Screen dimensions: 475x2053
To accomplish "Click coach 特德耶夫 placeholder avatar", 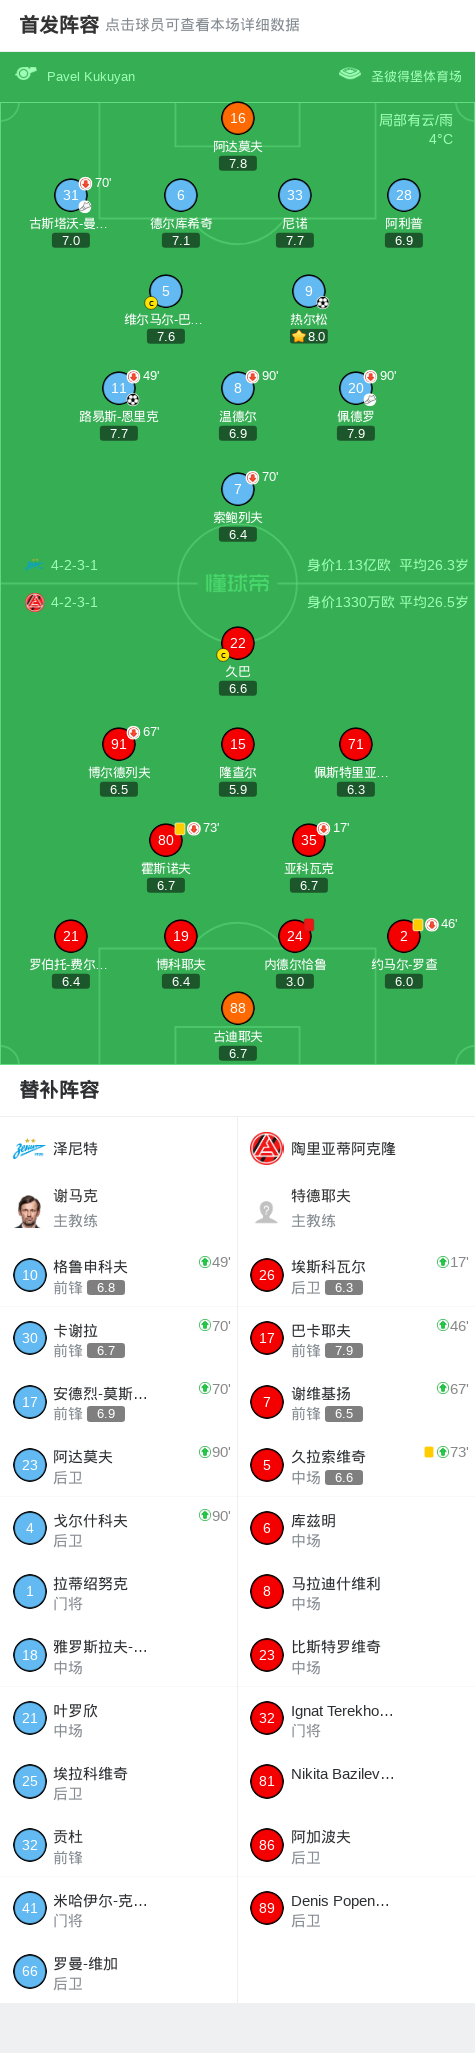I will [266, 1211].
